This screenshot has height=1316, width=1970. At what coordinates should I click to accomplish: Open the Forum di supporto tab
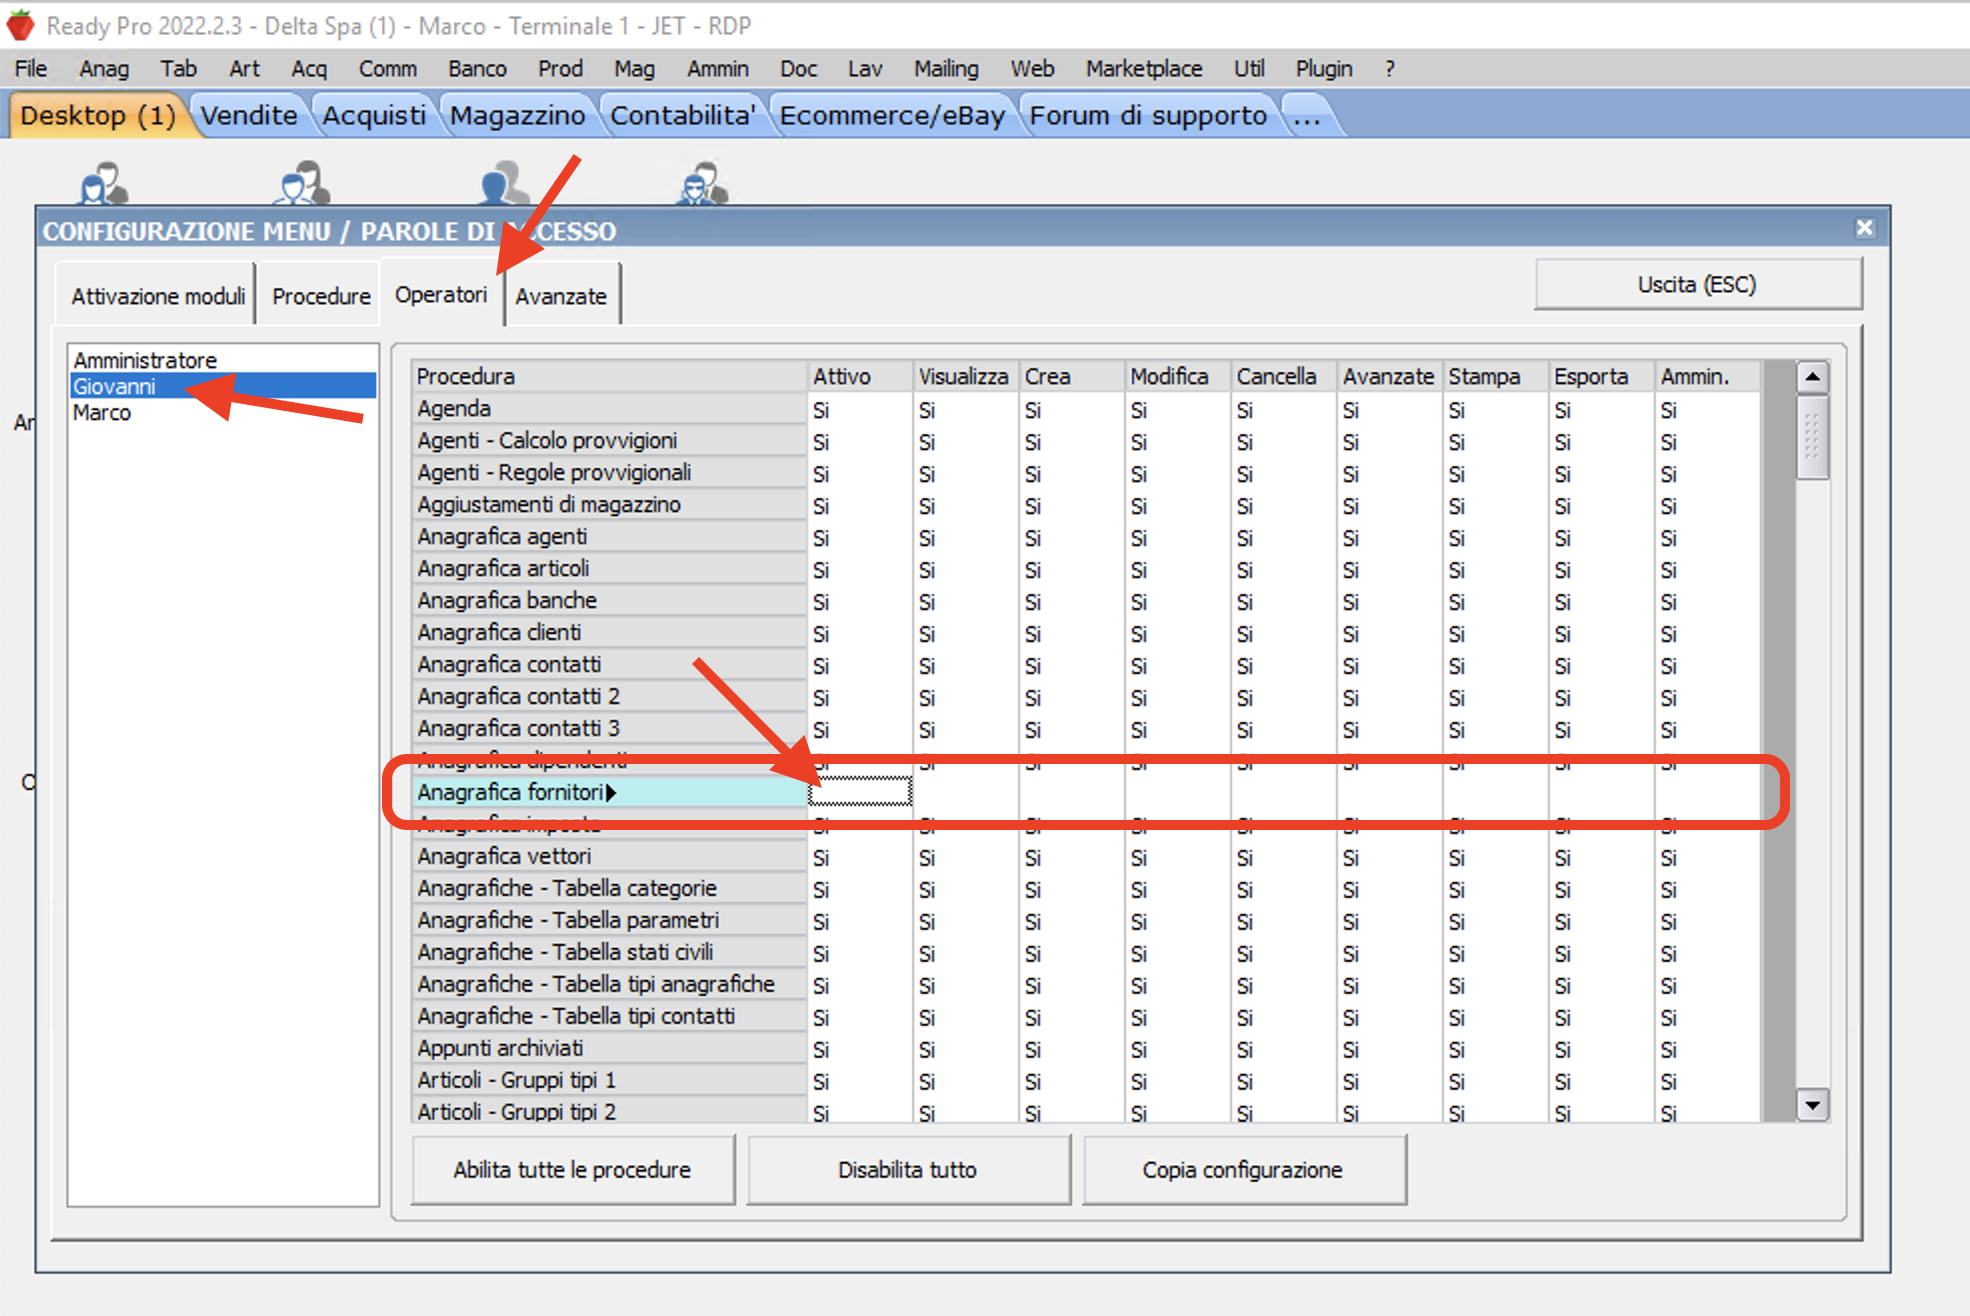coord(1148,115)
